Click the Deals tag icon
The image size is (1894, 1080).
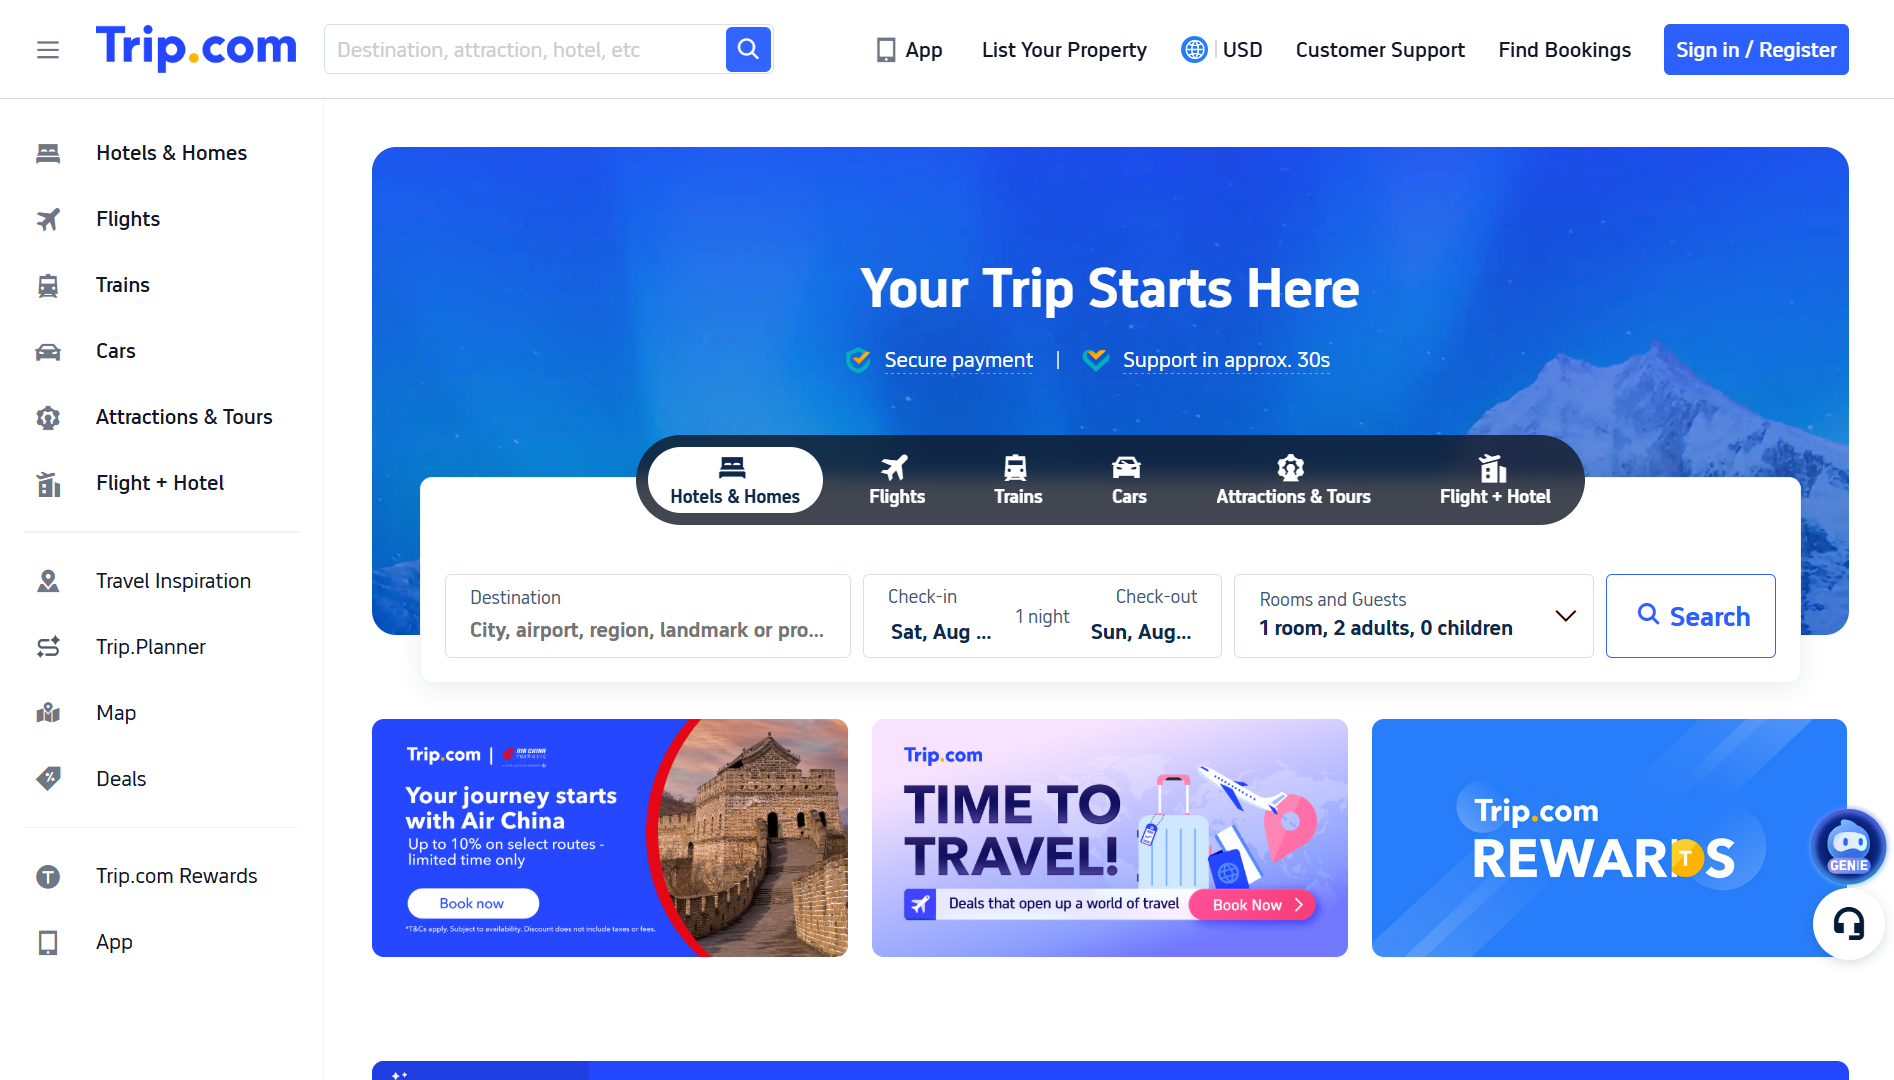pos(48,779)
